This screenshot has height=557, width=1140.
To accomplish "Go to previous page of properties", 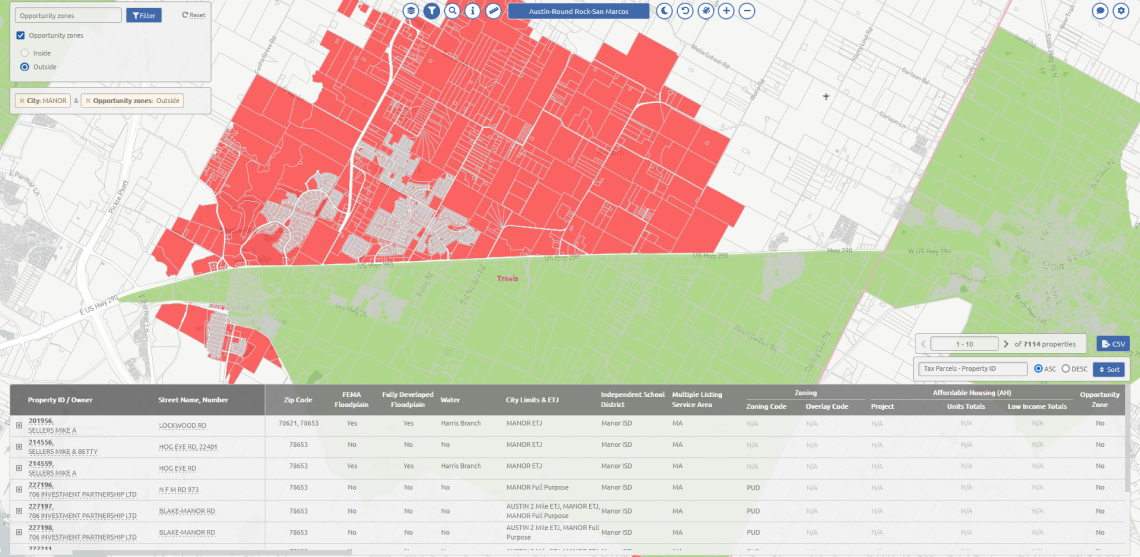I will (x=923, y=344).
